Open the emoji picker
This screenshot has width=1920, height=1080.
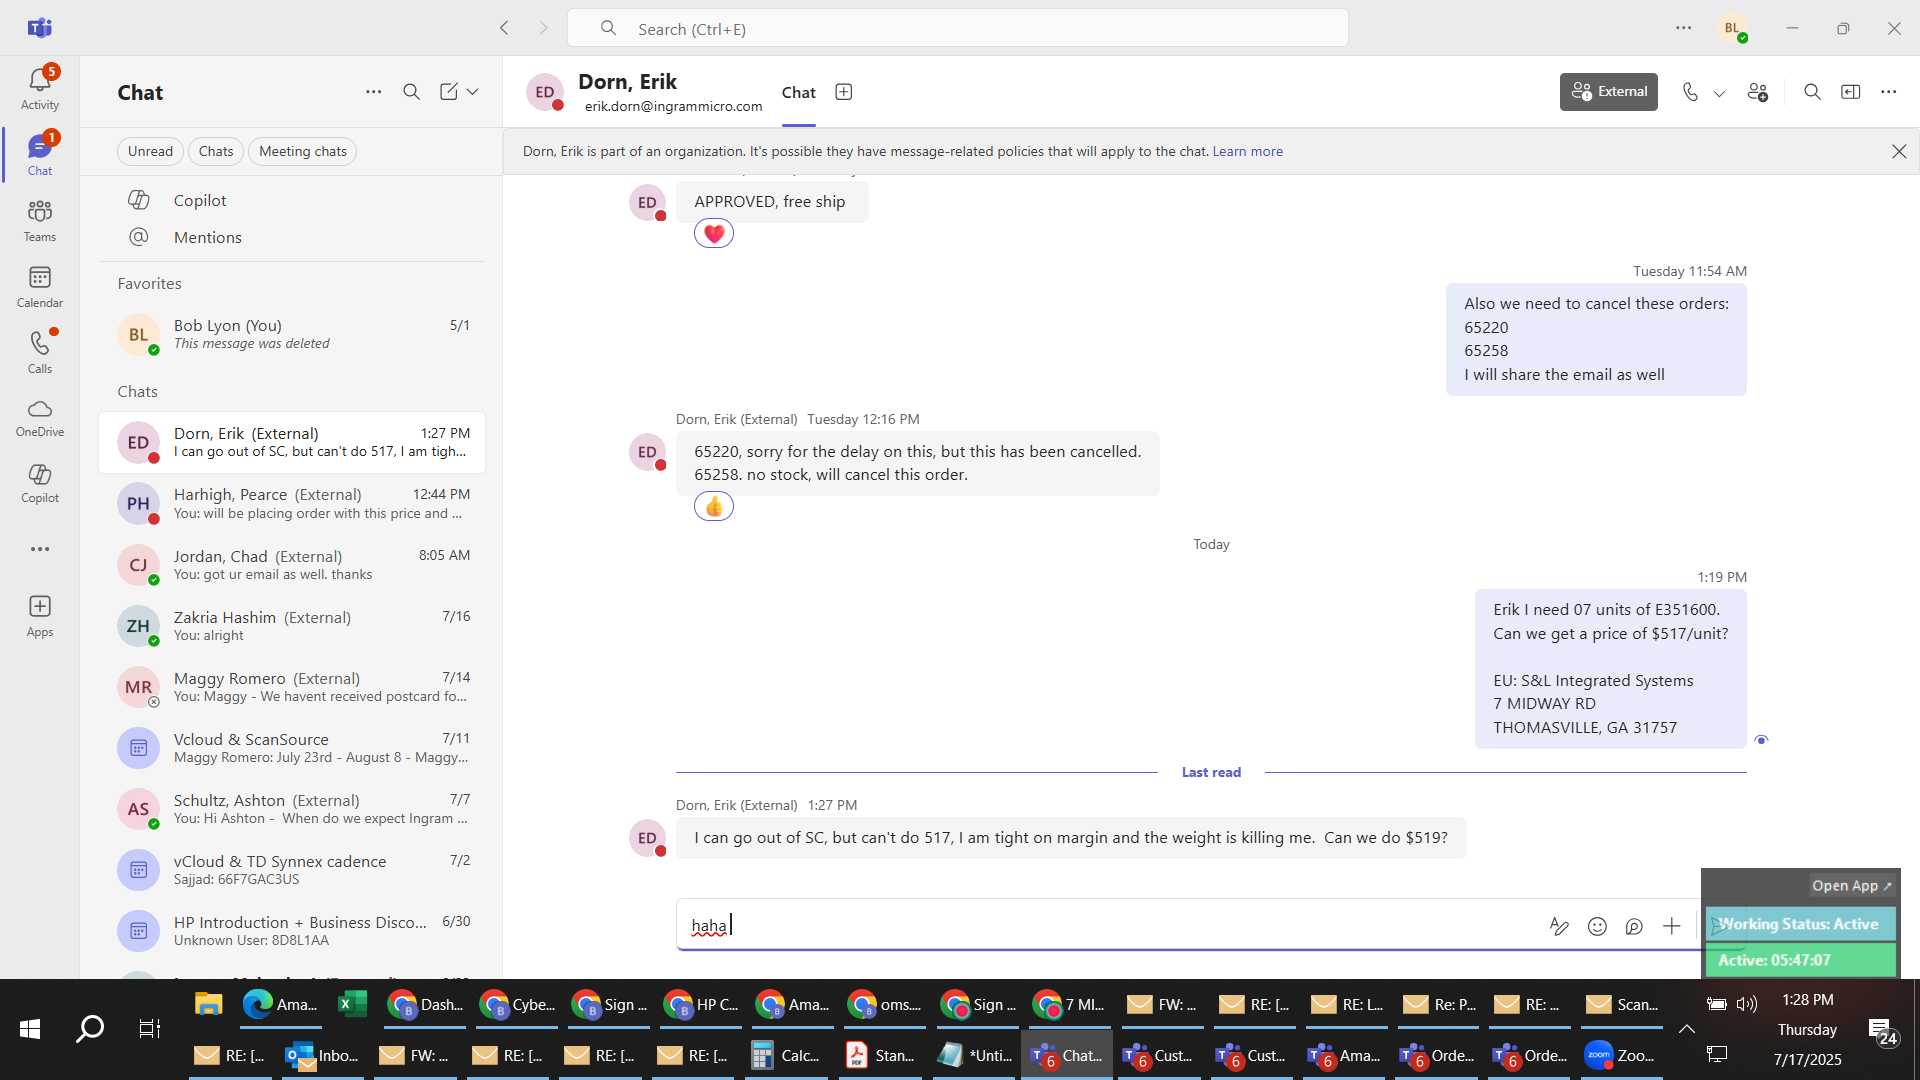[x=1597, y=926]
